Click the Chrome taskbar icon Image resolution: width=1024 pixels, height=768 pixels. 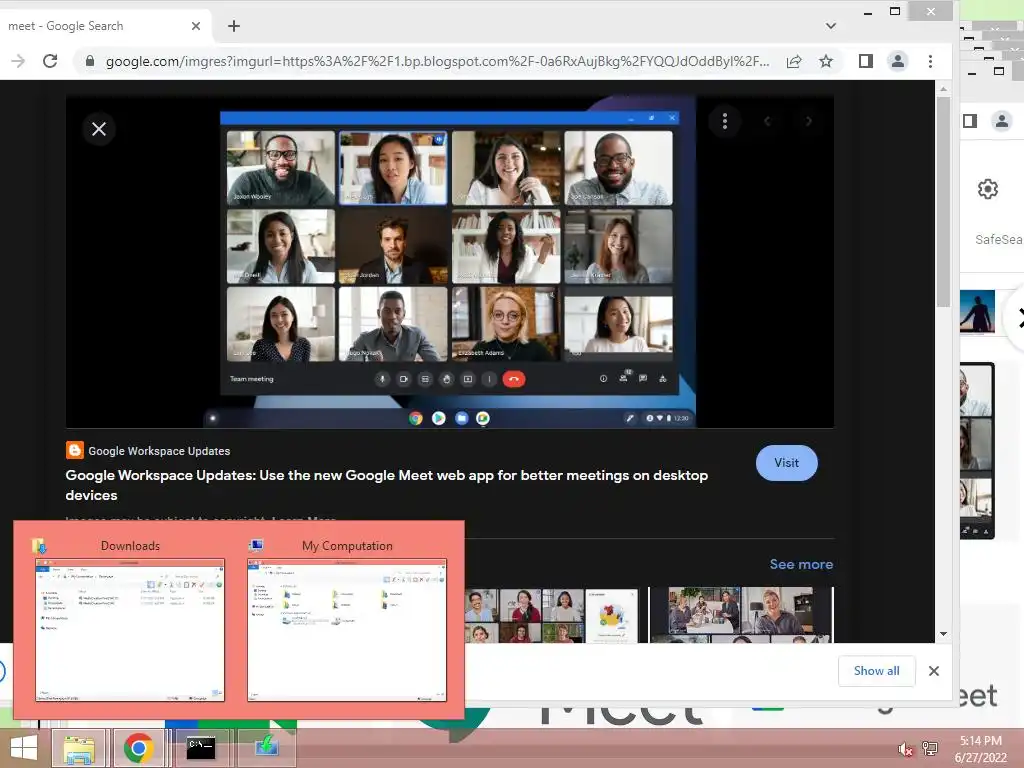pyautogui.click(x=138, y=748)
